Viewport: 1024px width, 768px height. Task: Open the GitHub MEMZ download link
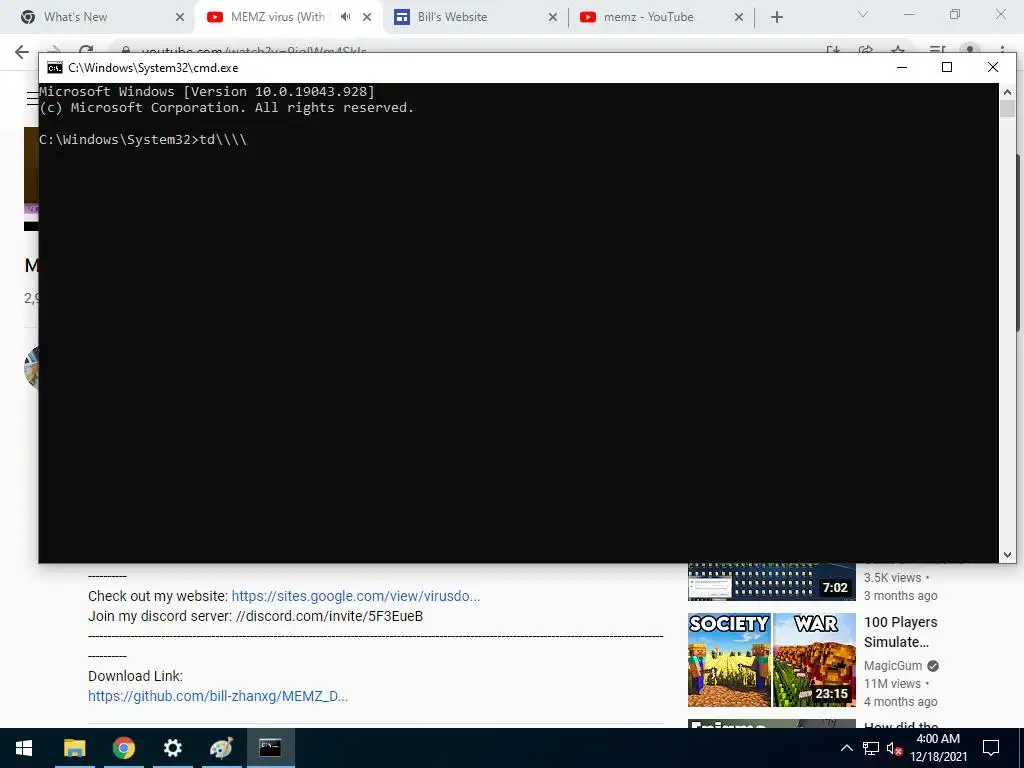point(218,696)
